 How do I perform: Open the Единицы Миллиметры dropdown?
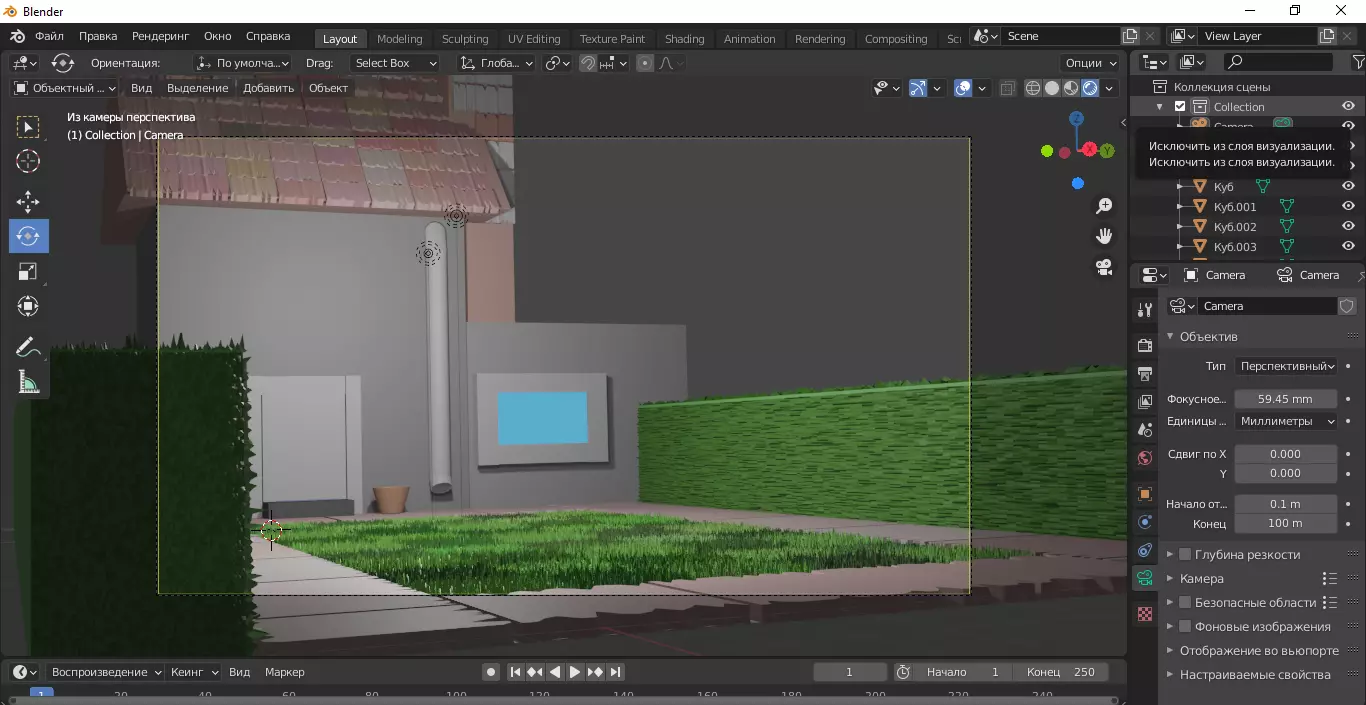point(1285,421)
